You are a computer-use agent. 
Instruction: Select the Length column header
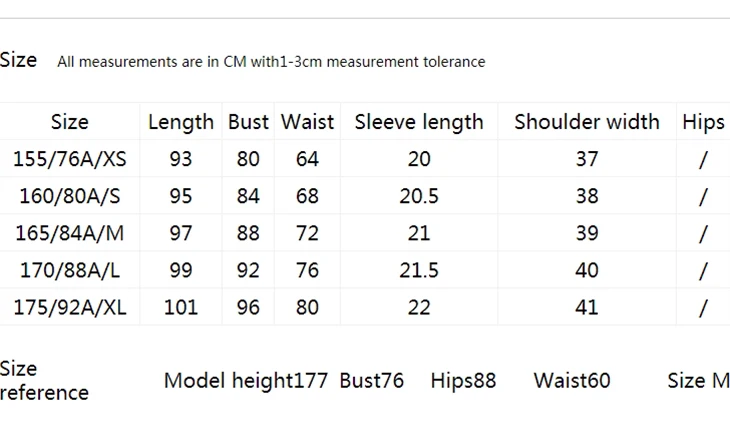tap(181, 123)
